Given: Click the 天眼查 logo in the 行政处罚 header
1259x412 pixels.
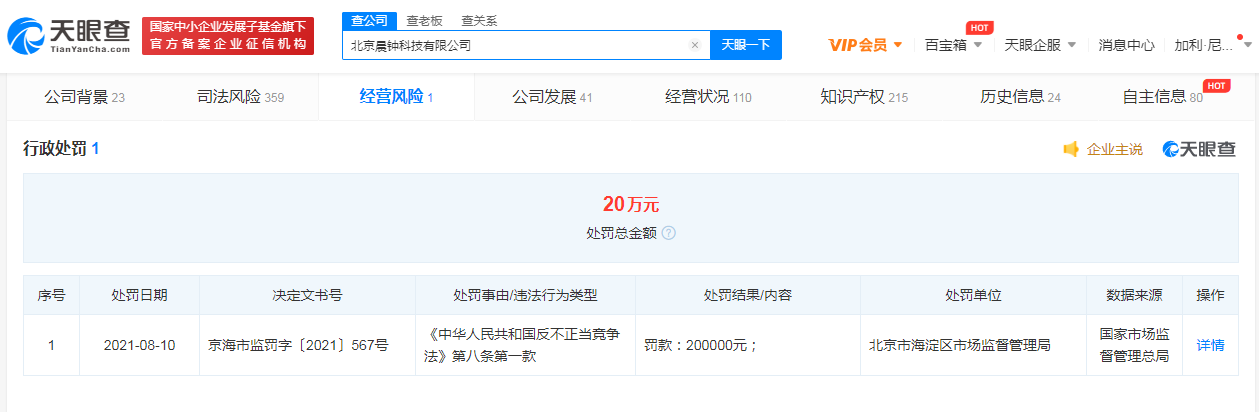Looking at the screenshot, I should point(1199,149).
